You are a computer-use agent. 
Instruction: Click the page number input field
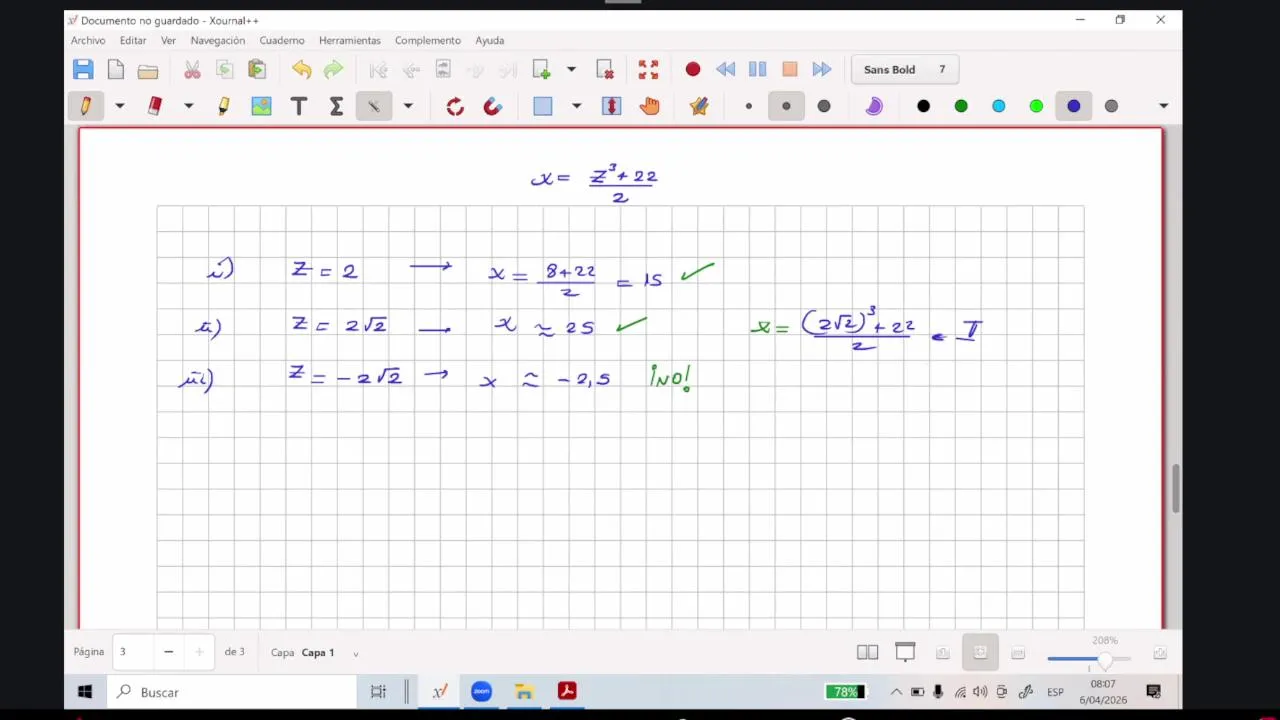[133, 652]
